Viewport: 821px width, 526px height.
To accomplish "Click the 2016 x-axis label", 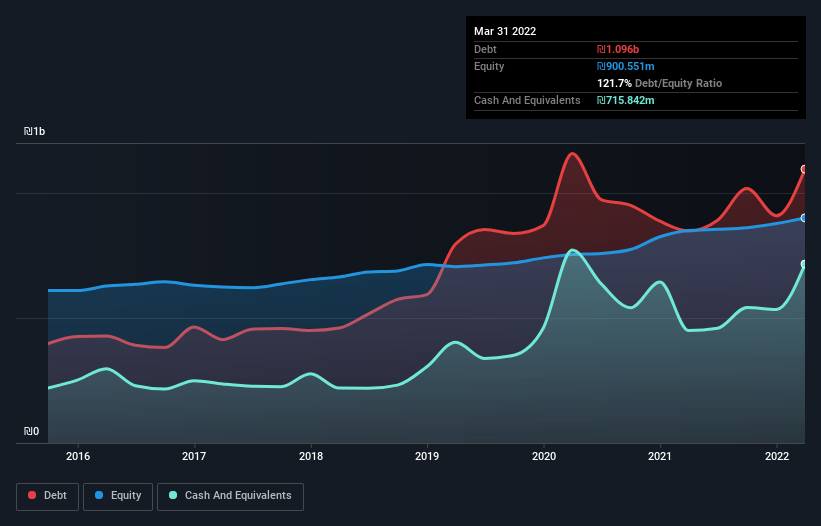I will coord(78,456).
